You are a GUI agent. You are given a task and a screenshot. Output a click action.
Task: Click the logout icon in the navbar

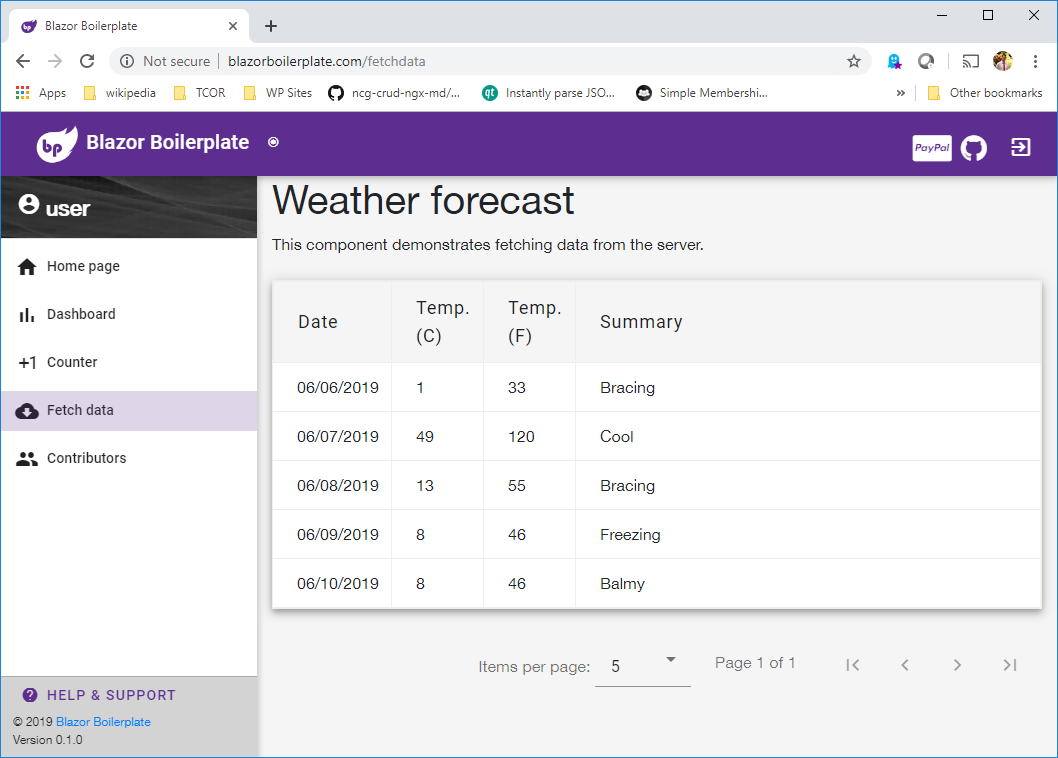point(1019,147)
